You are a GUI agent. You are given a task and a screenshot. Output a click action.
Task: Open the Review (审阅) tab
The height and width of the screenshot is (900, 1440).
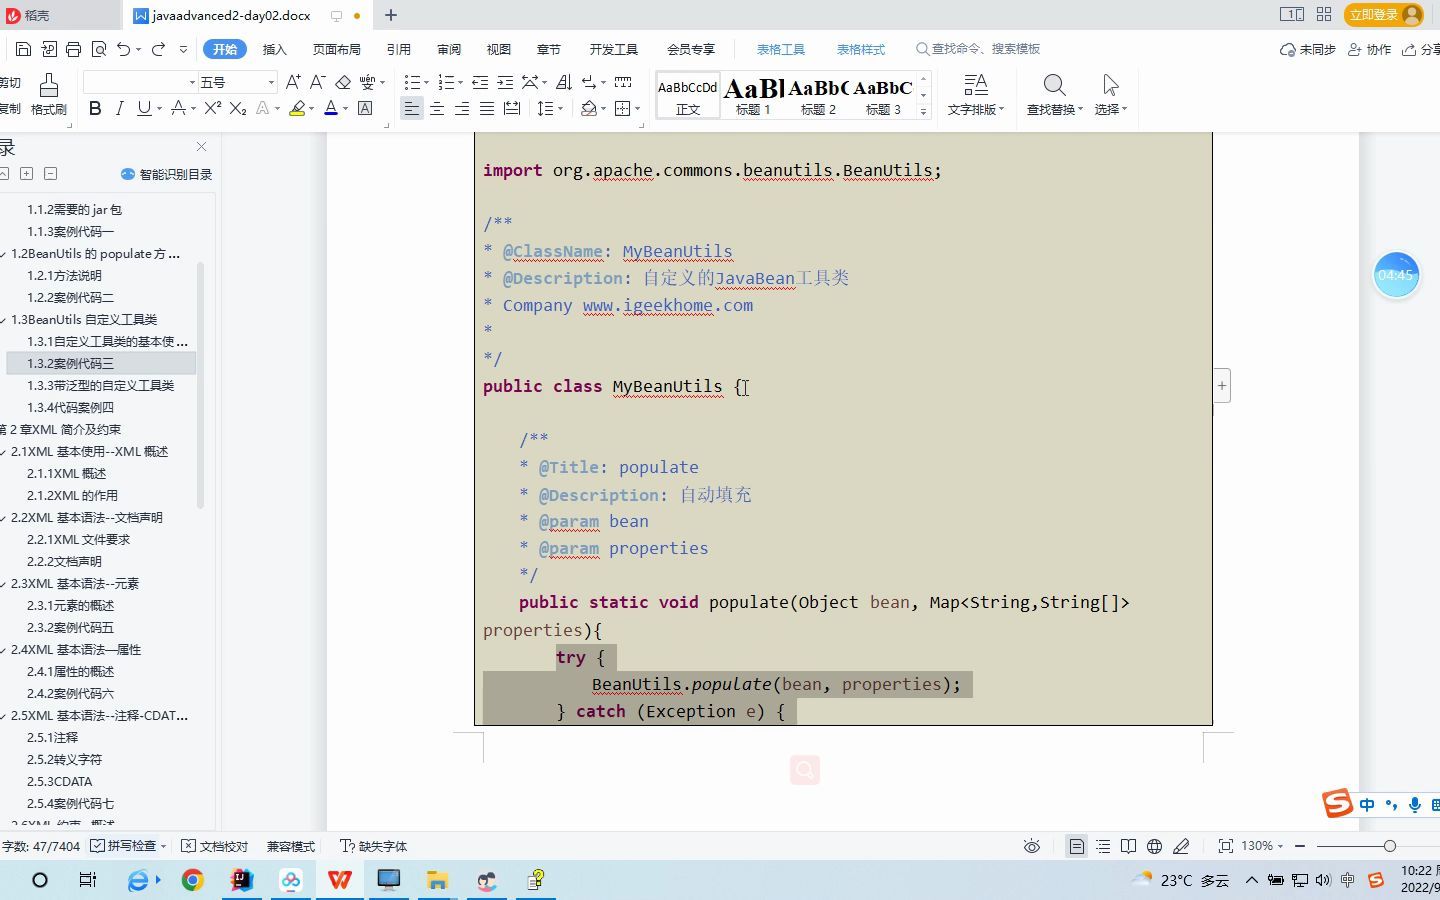(449, 49)
